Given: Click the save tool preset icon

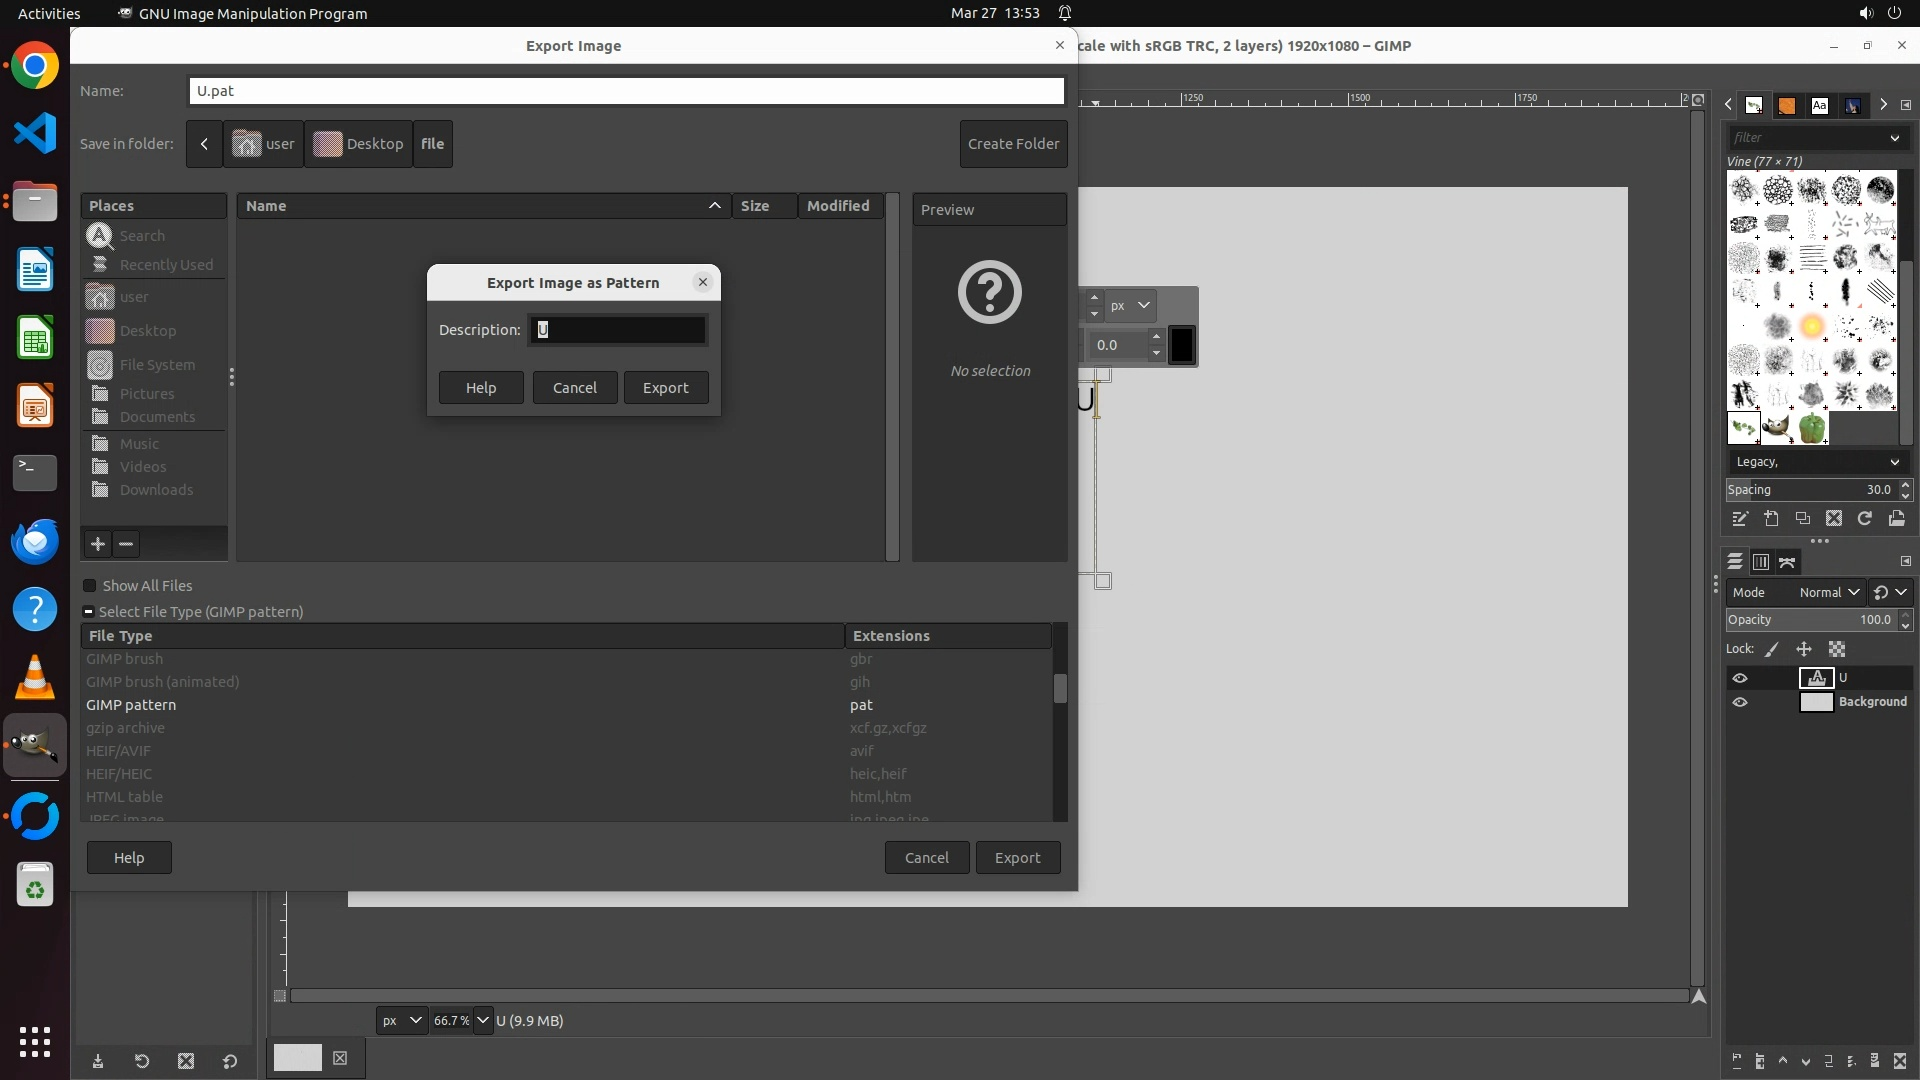Looking at the screenshot, I should pyautogui.click(x=98, y=1061).
